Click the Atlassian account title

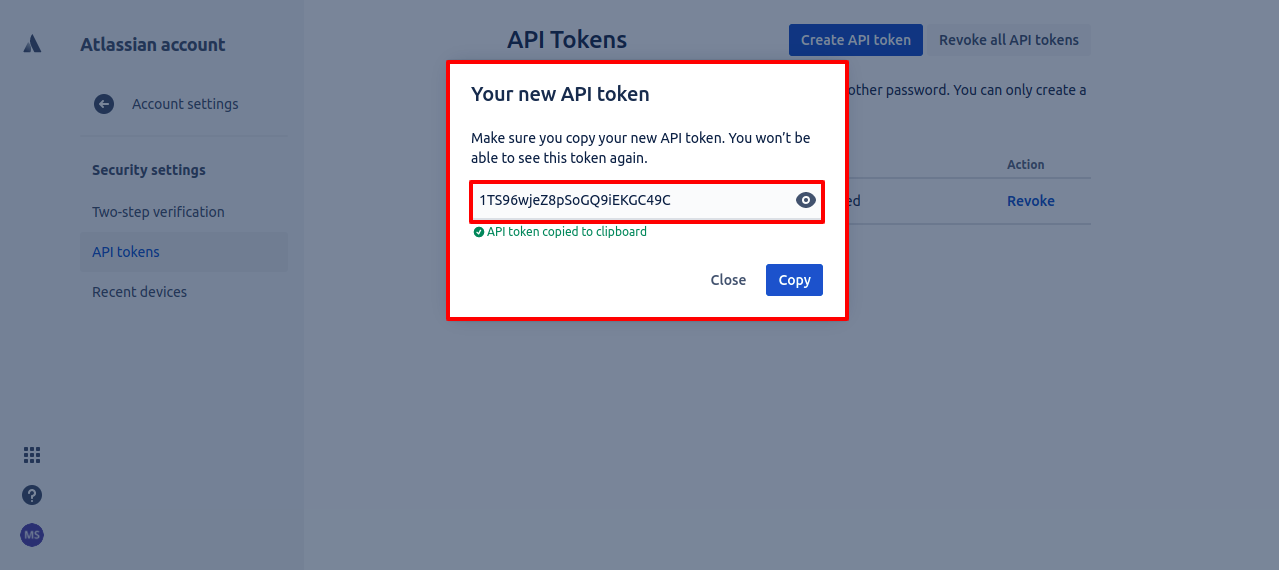(153, 44)
